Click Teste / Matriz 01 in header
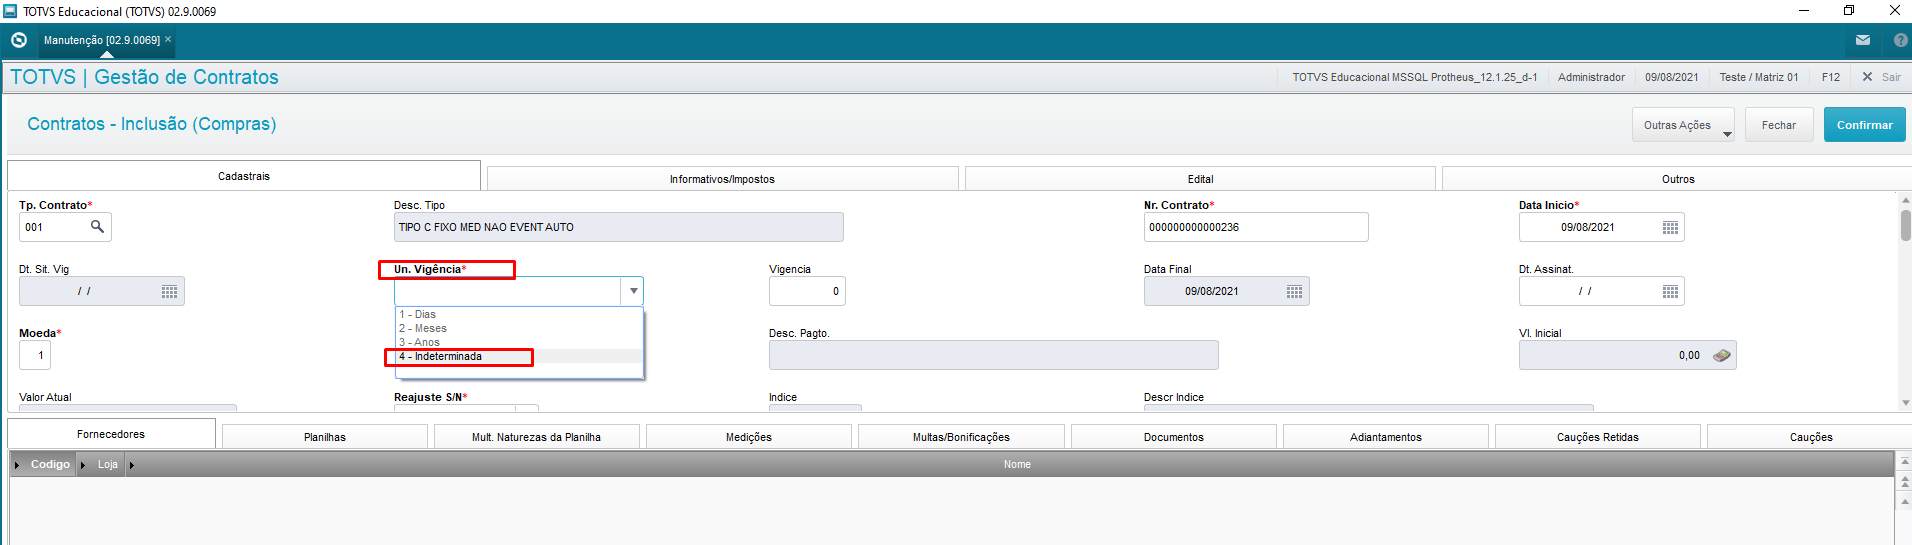The image size is (1912, 545). coord(1759,77)
